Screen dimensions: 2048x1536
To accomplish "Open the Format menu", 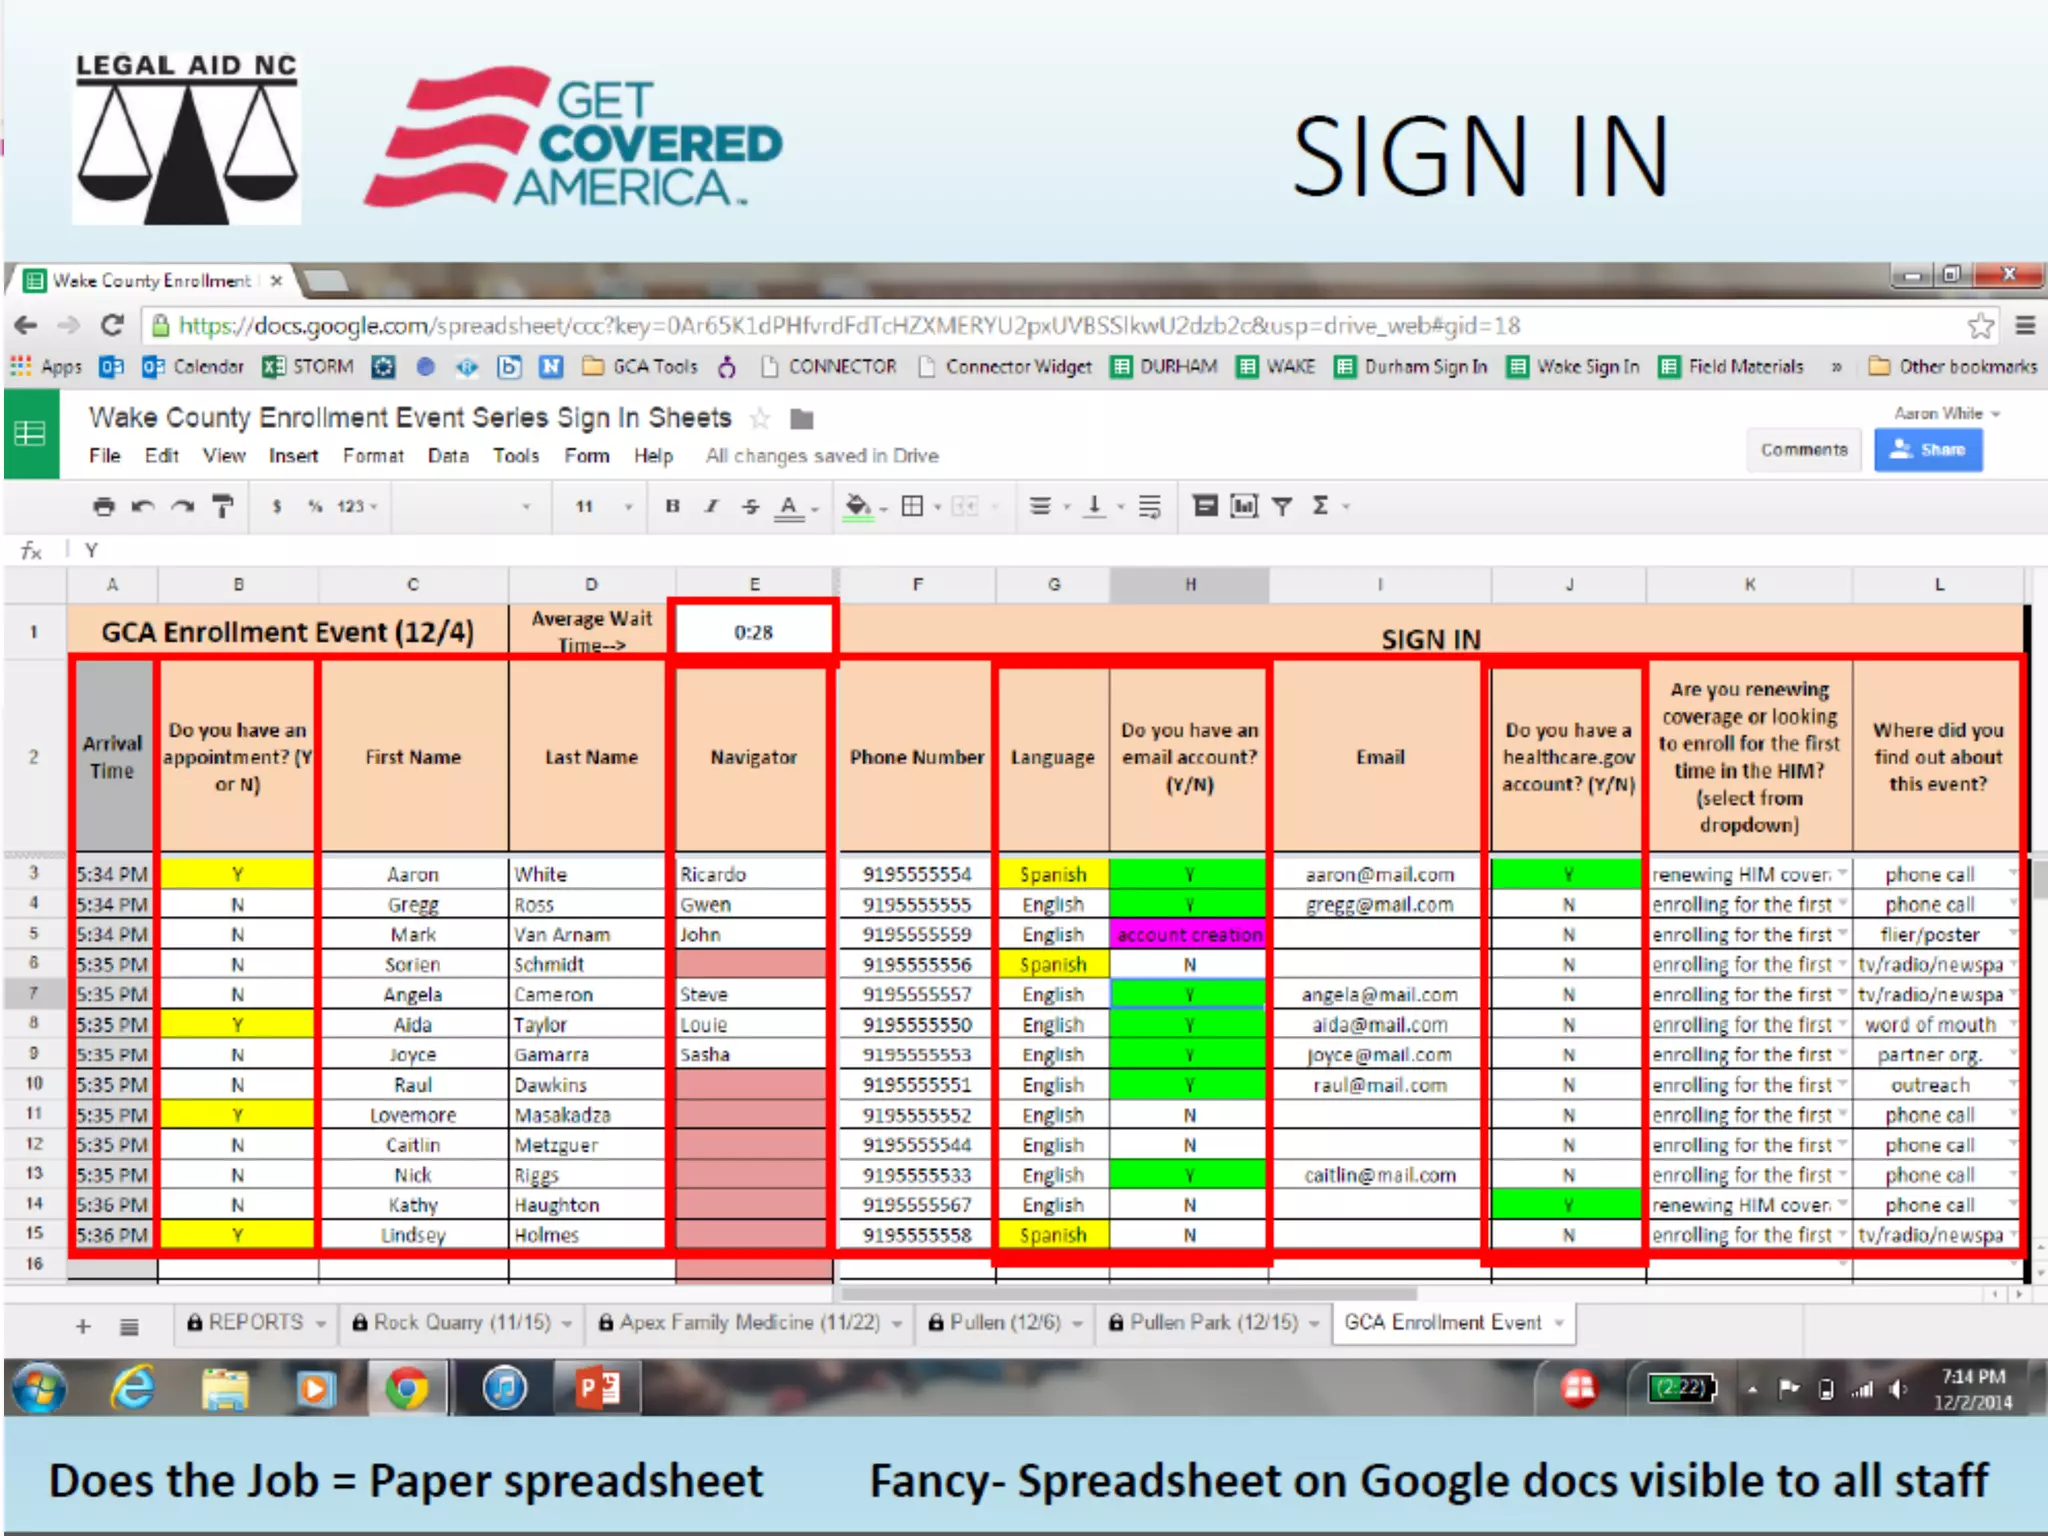I will tap(373, 456).
